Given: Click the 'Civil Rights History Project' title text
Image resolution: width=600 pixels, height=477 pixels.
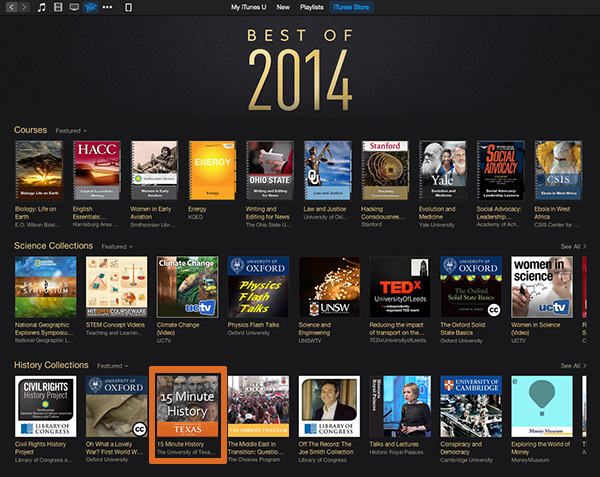Looking at the screenshot, I should click(41, 448).
